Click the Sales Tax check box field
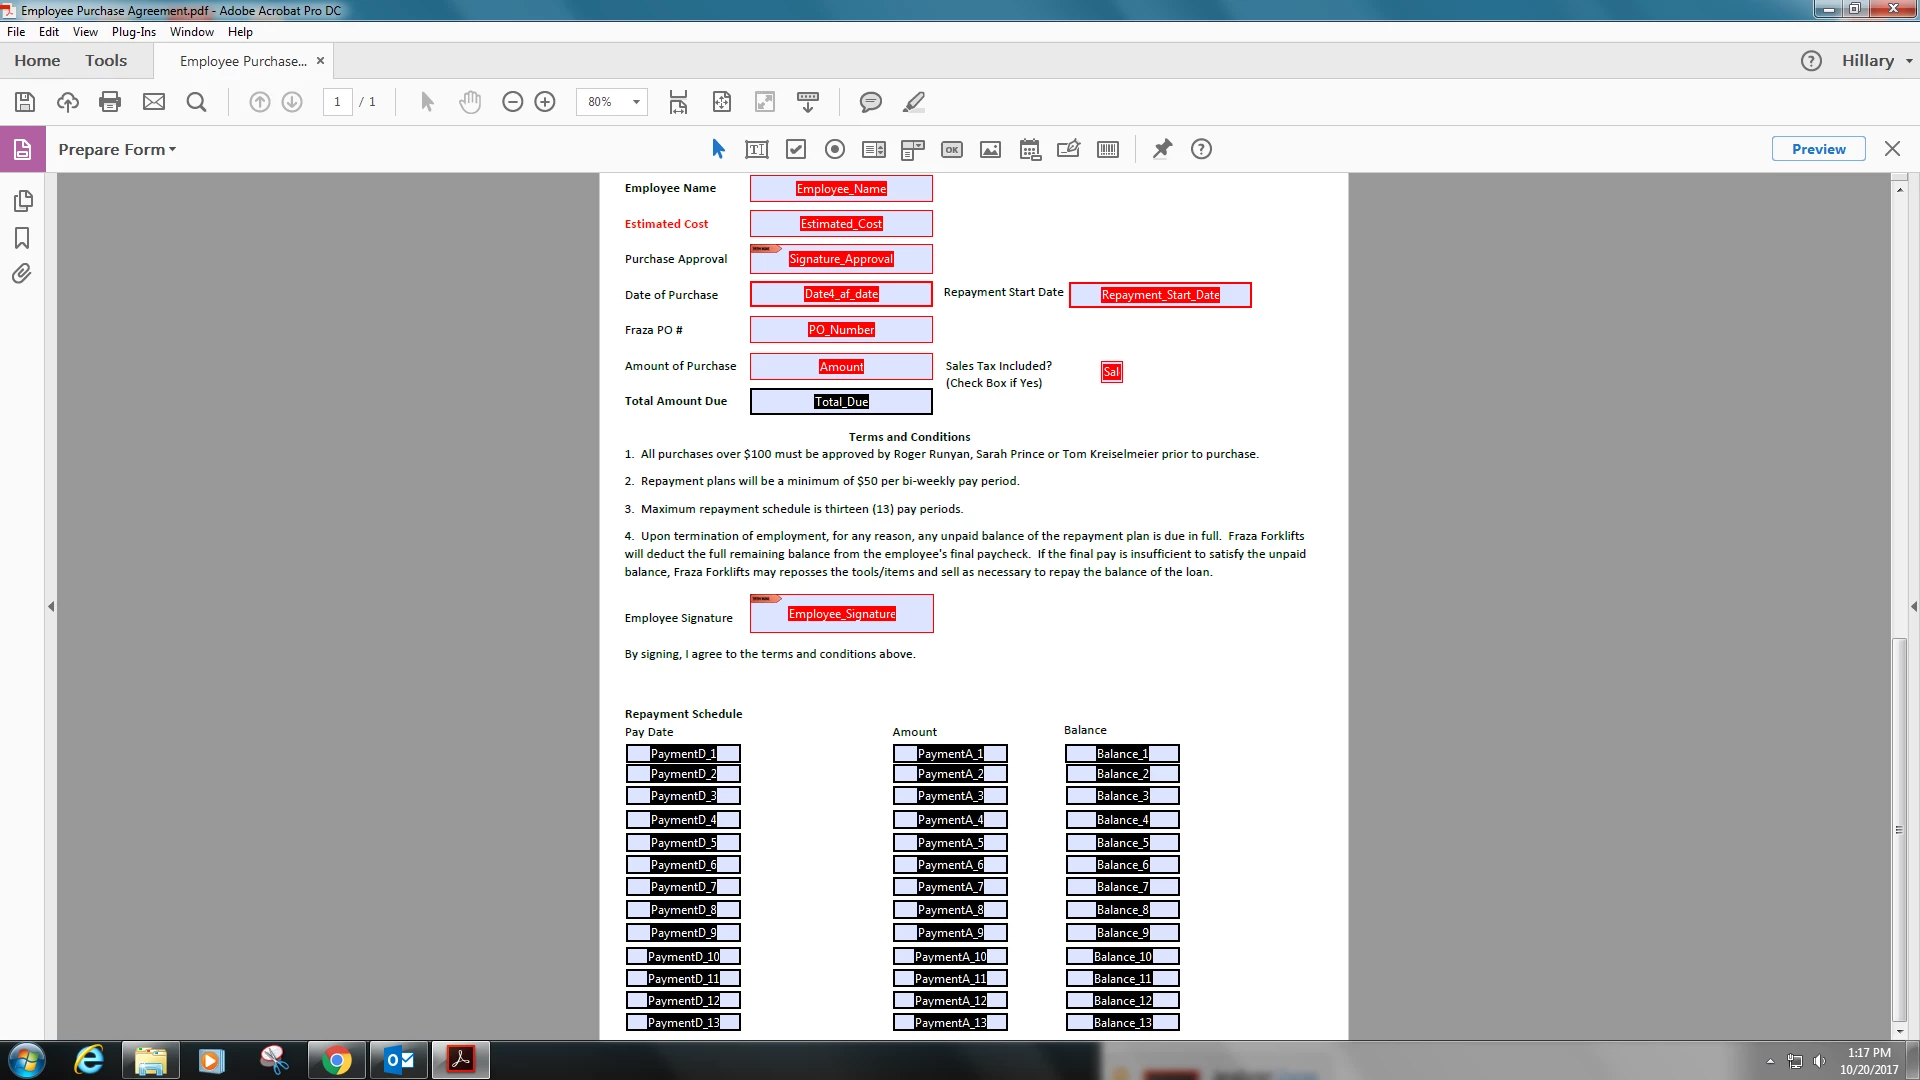The height and width of the screenshot is (1080, 1920). pos(1111,372)
